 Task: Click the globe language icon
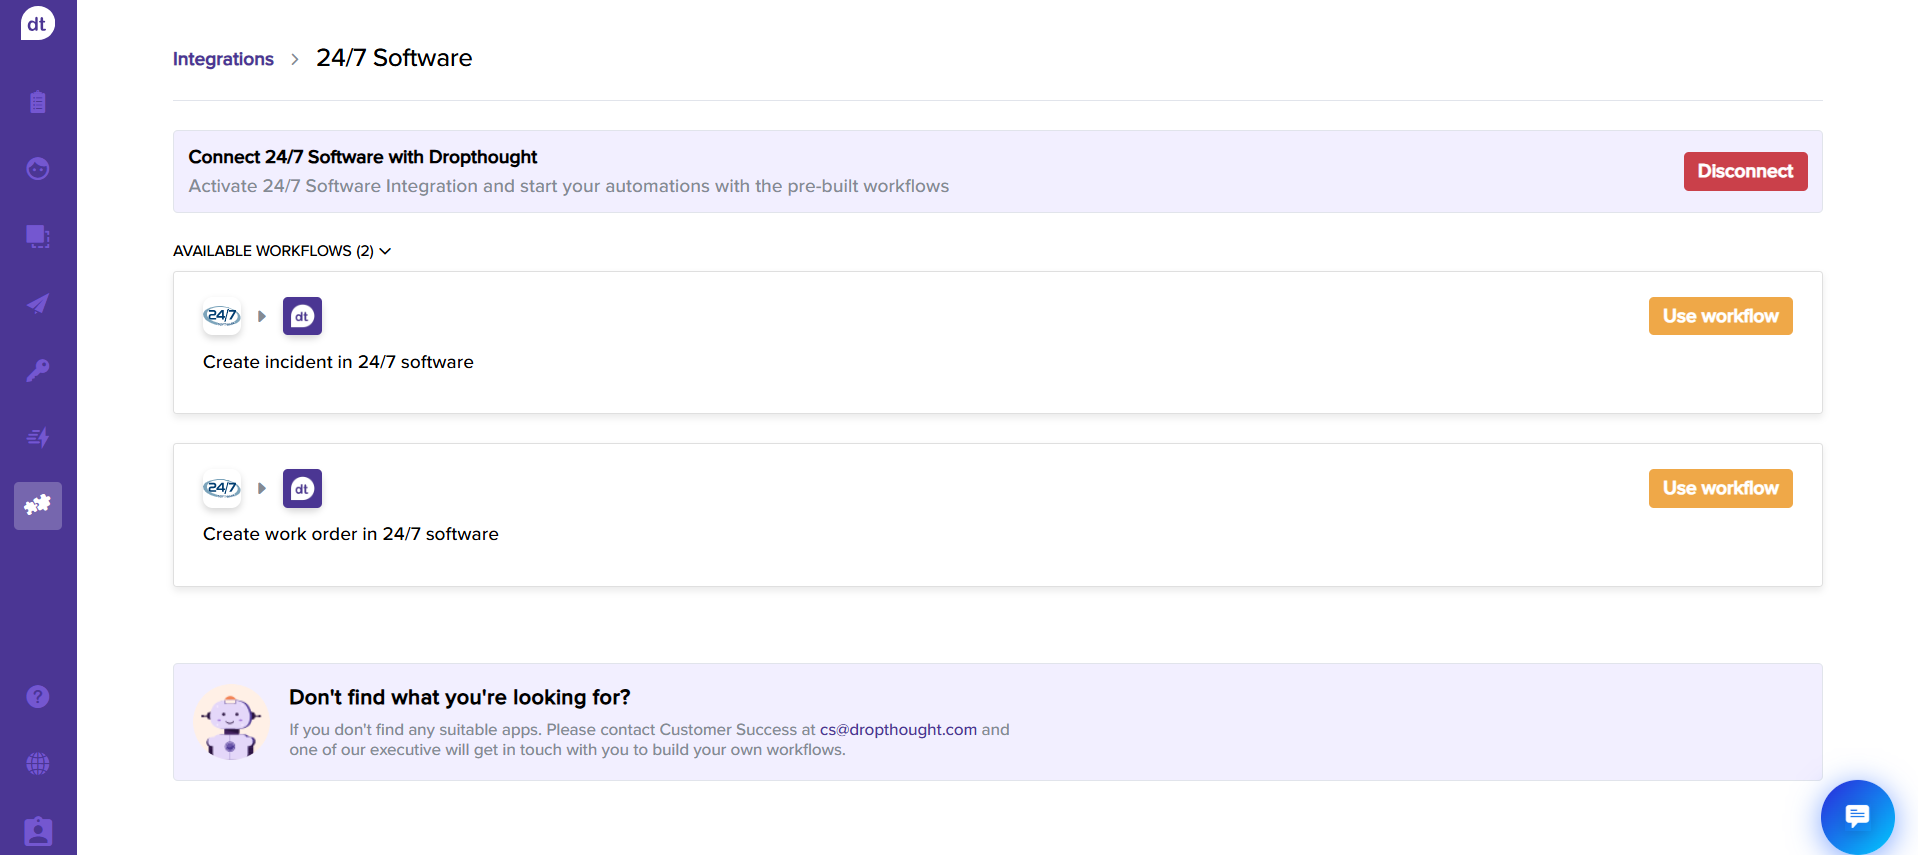38,764
